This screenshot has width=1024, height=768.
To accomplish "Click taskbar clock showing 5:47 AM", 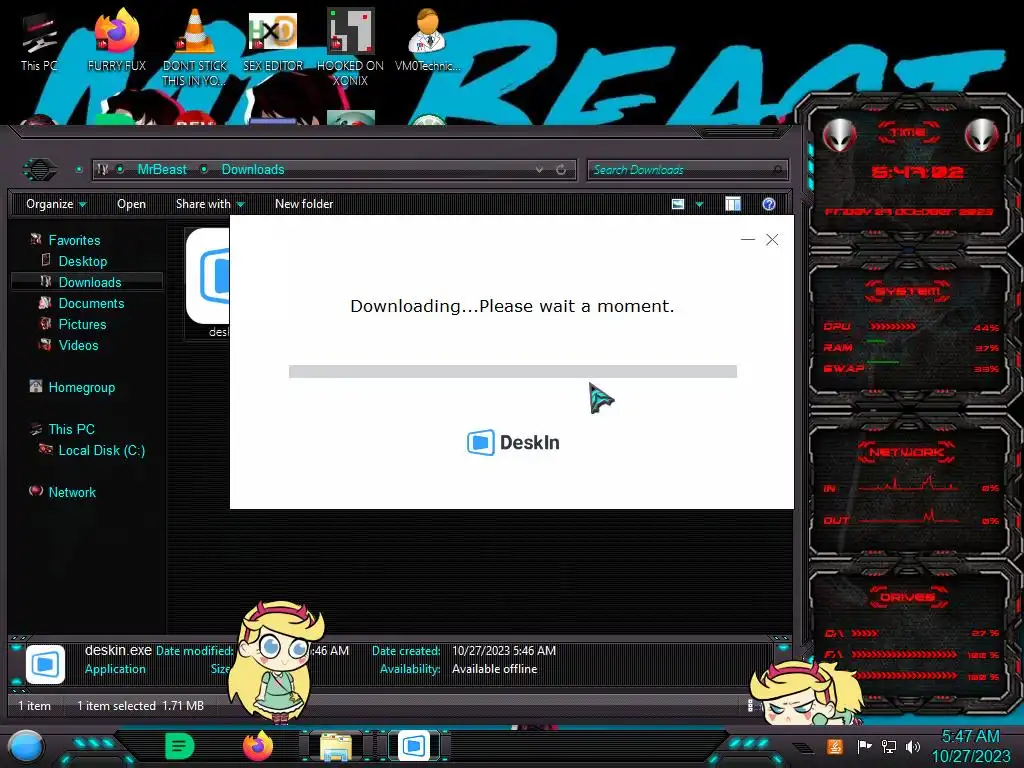I will click(970, 746).
